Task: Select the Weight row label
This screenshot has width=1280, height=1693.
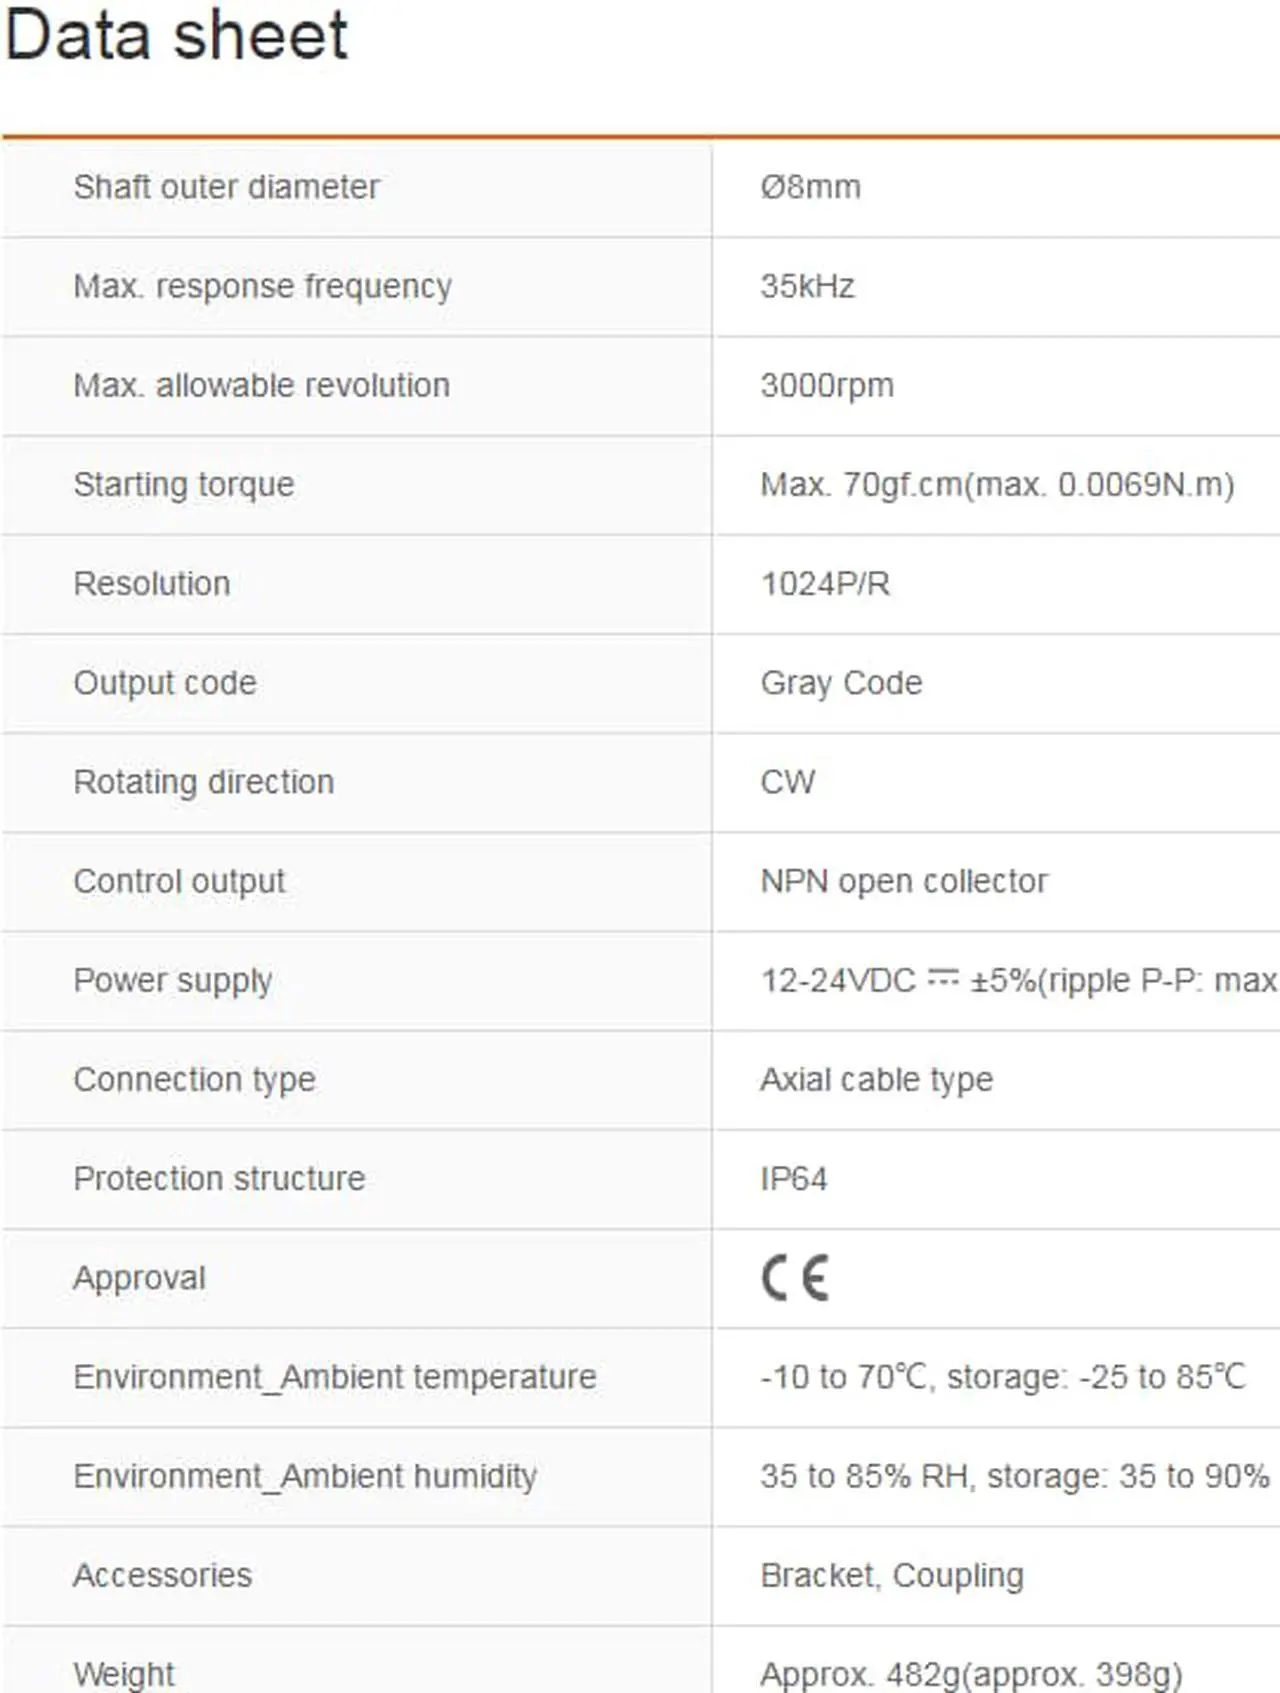Action: point(124,1674)
